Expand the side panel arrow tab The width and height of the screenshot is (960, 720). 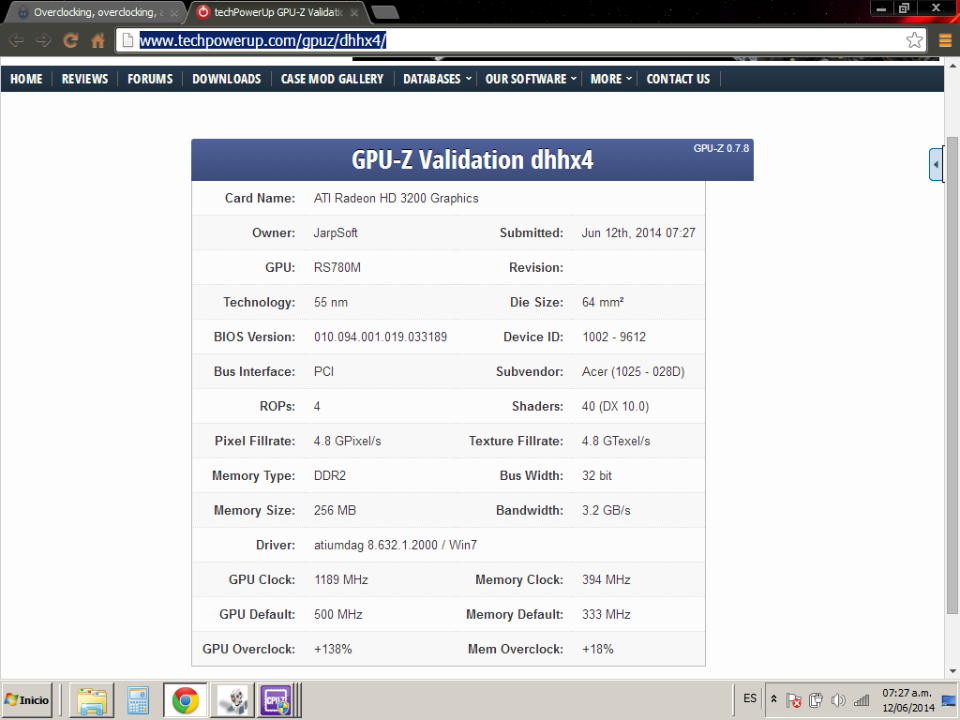[936, 164]
